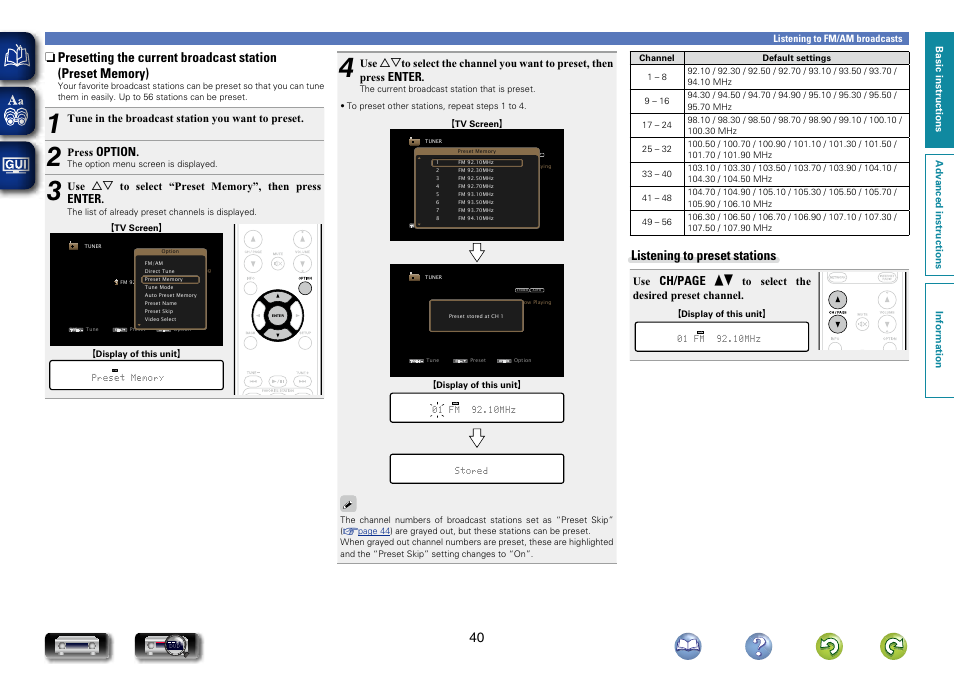Click the CH/PAGE down button on the remote
The image size is (954, 675).
(x=838, y=324)
